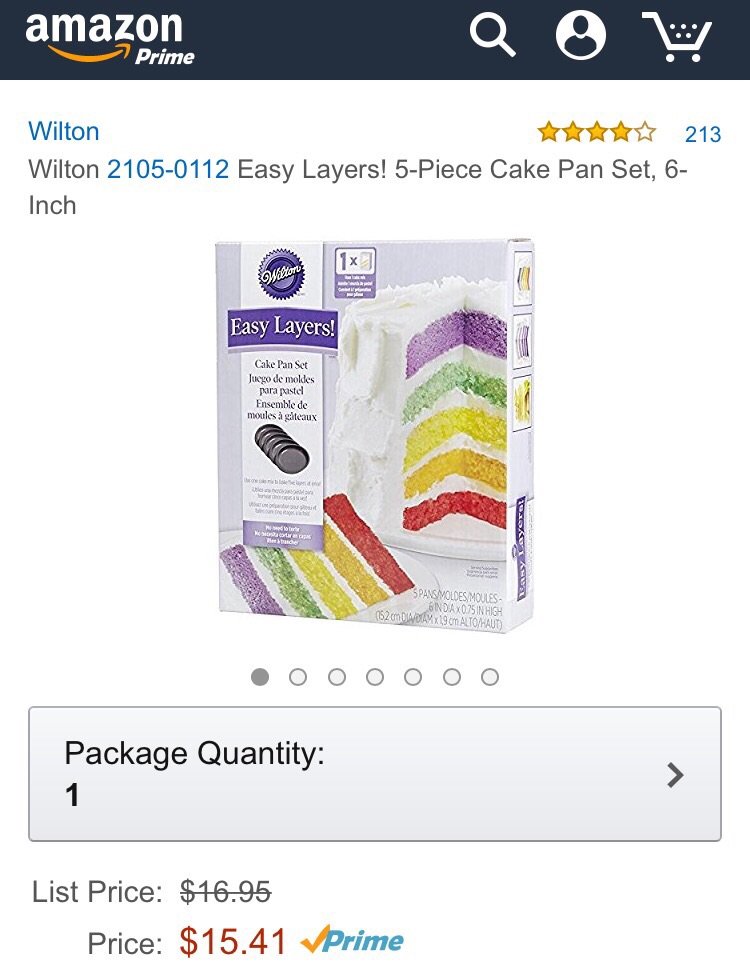
Task: Tap the Amazon Prime logo
Action: click(110, 38)
